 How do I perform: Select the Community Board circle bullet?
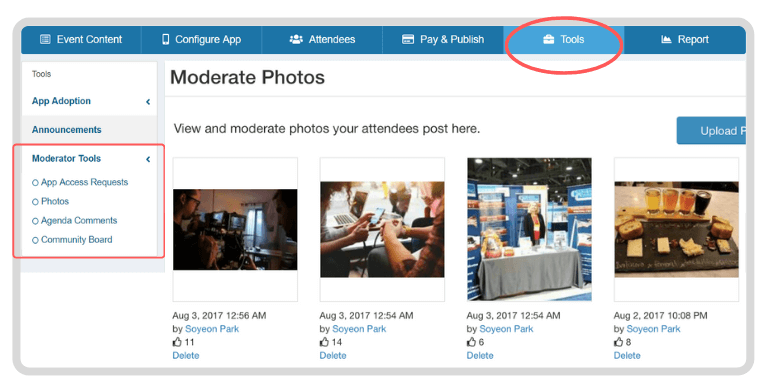point(35,240)
